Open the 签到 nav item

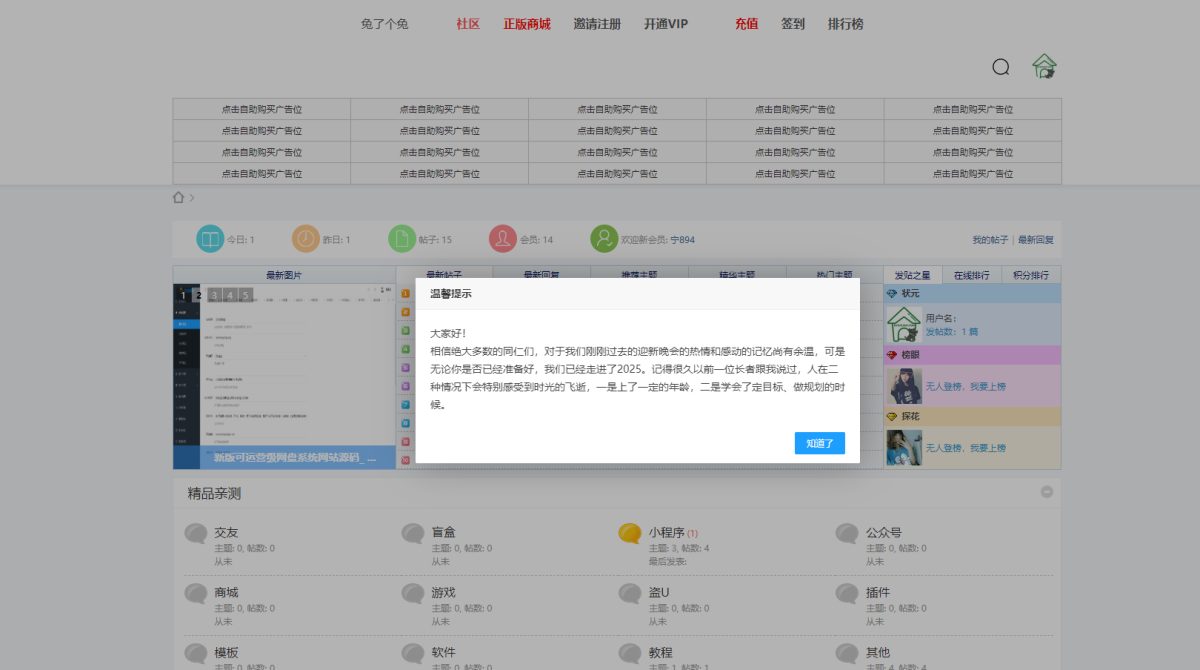[793, 24]
